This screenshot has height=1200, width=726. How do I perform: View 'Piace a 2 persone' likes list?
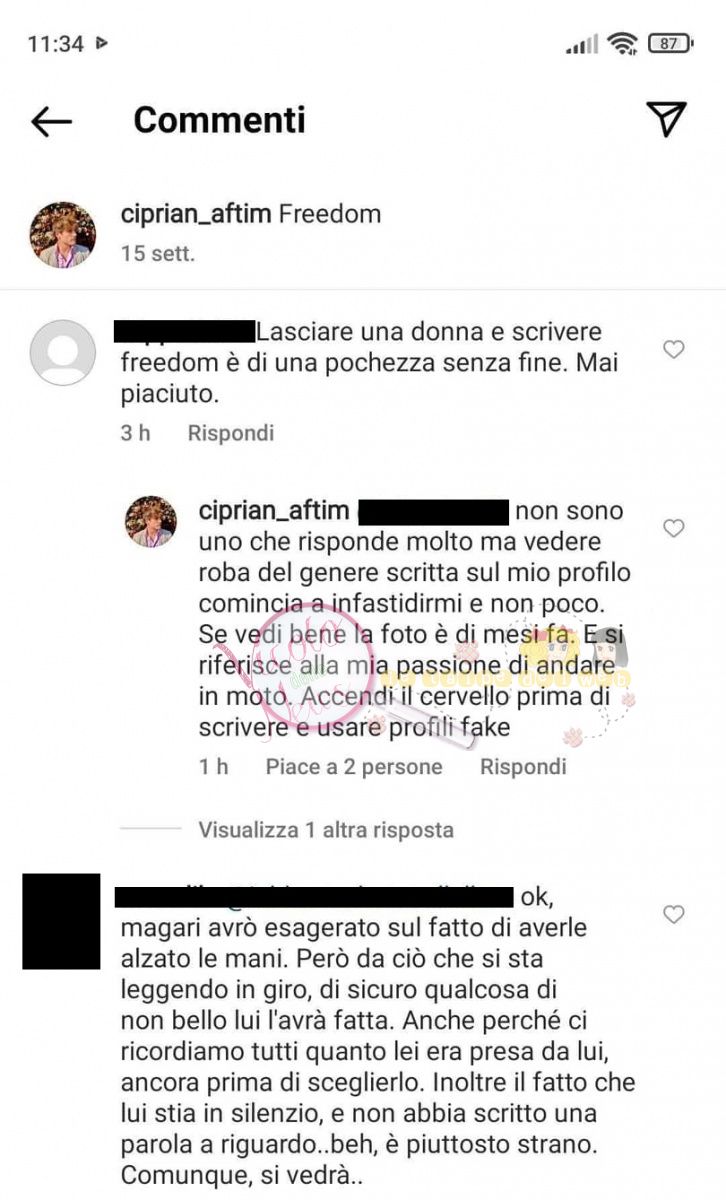[x=354, y=767]
